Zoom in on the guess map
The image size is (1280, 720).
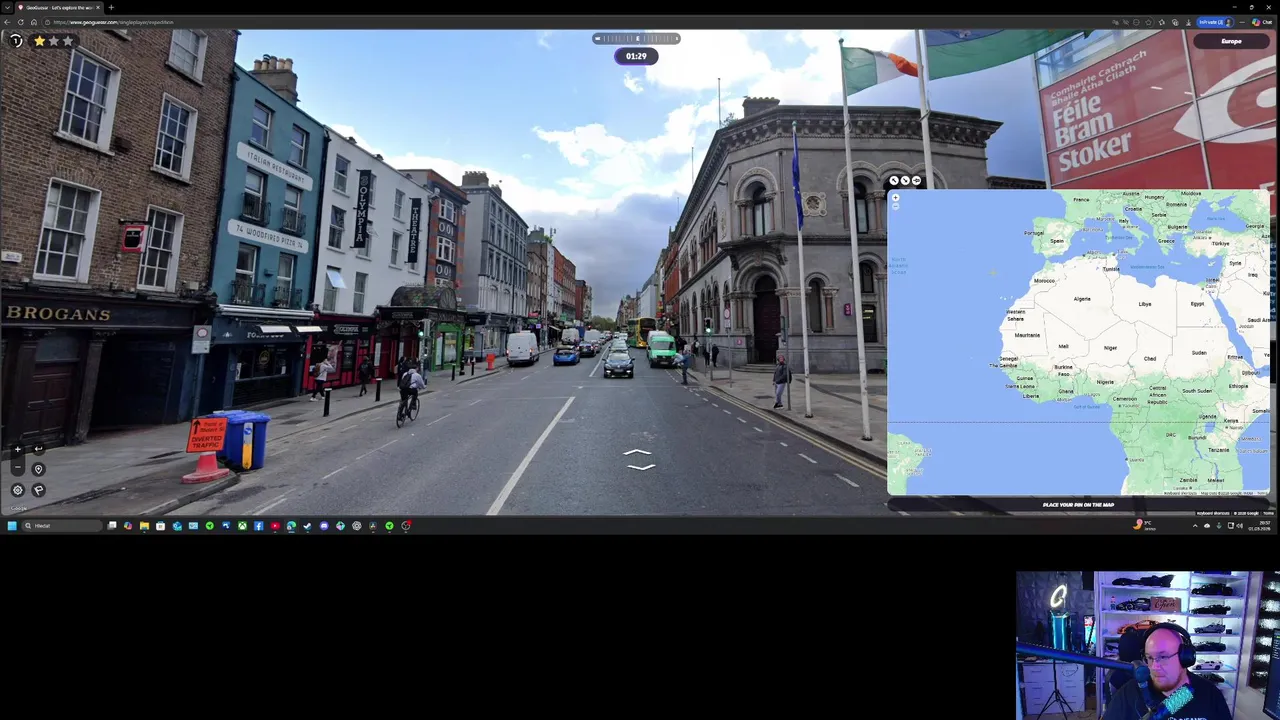pyautogui.click(x=896, y=197)
